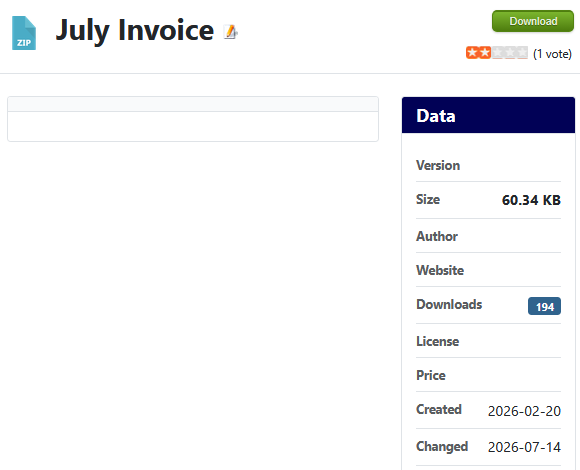580x470 pixels.
Task: Open the edit pencil icon beside July Invoice
Action: point(231,32)
